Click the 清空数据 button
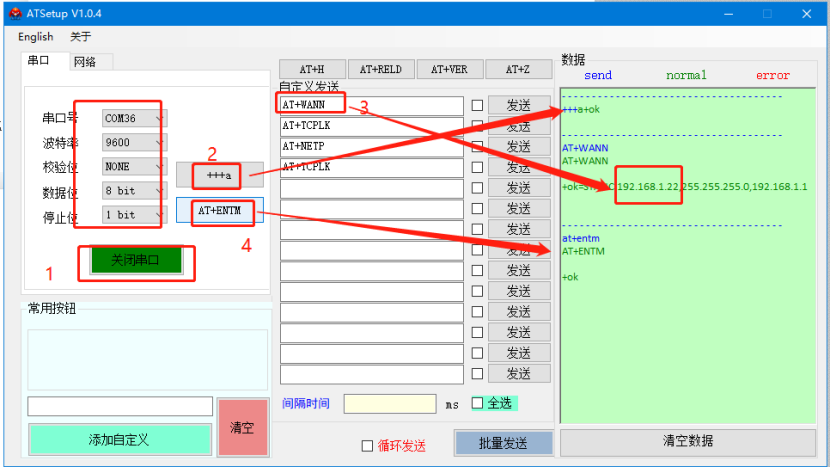Image resolution: width=831 pixels, height=467 pixels. tap(688, 441)
